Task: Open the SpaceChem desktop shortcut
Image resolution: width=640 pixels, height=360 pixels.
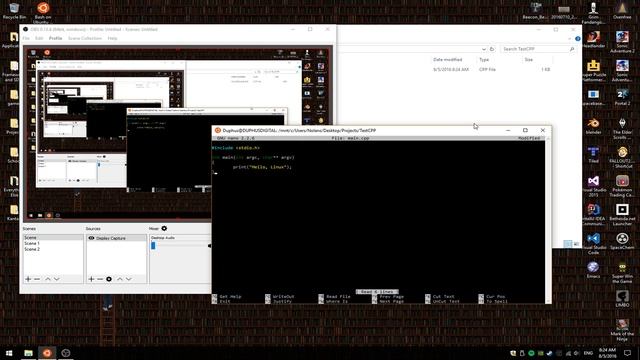Action: tap(622, 241)
